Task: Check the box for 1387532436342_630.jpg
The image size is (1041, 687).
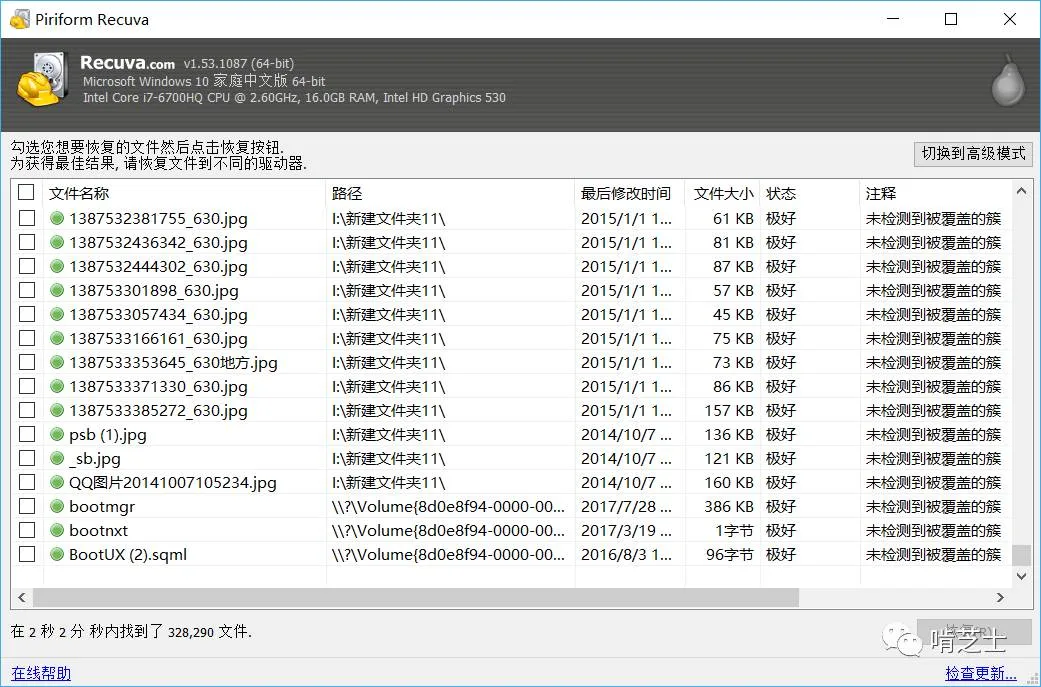Action: coord(27,242)
